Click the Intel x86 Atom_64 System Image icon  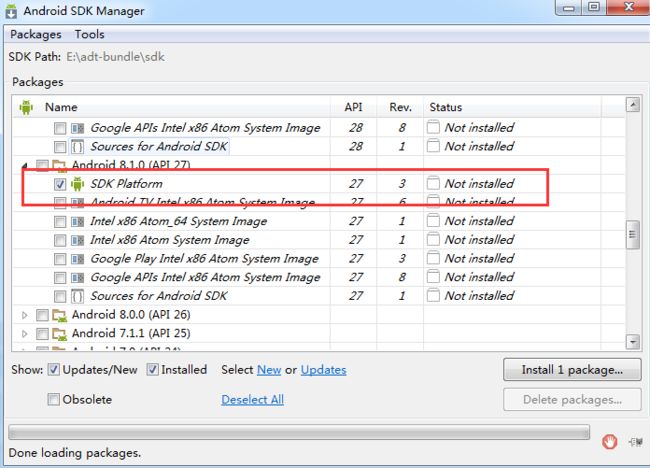coord(78,221)
